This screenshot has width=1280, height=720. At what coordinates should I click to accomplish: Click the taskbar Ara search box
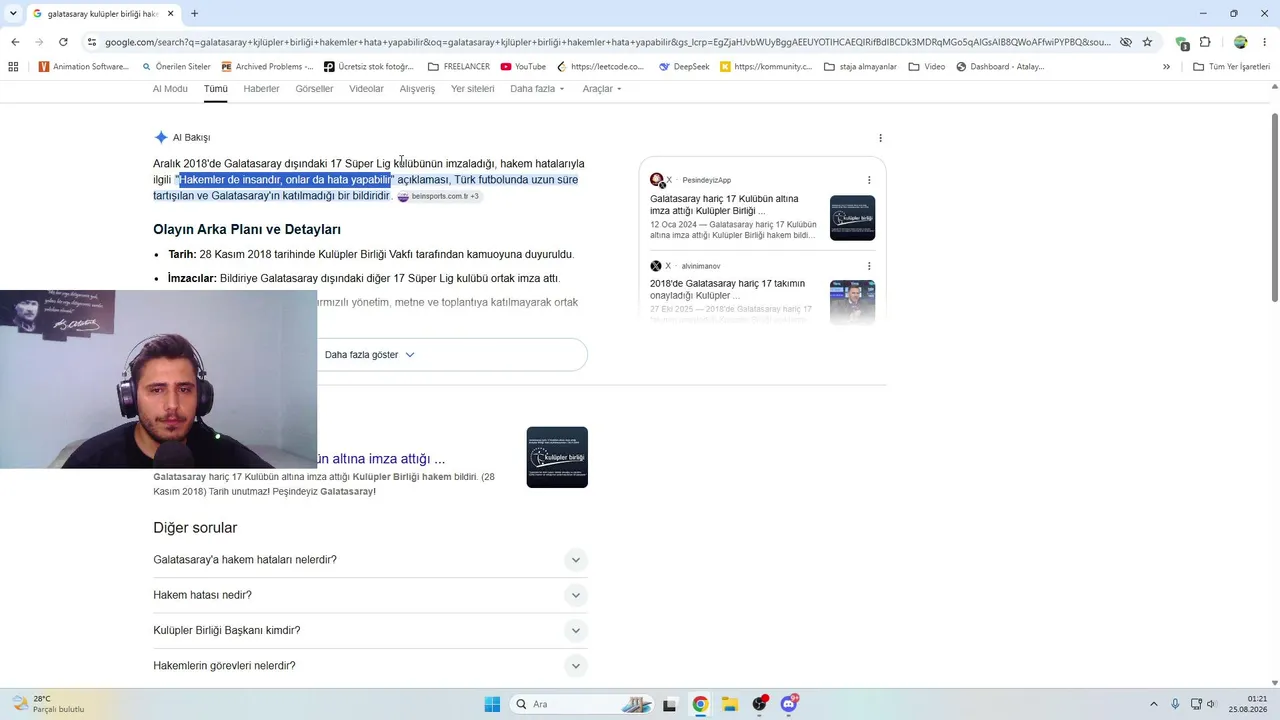pos(583,704)
